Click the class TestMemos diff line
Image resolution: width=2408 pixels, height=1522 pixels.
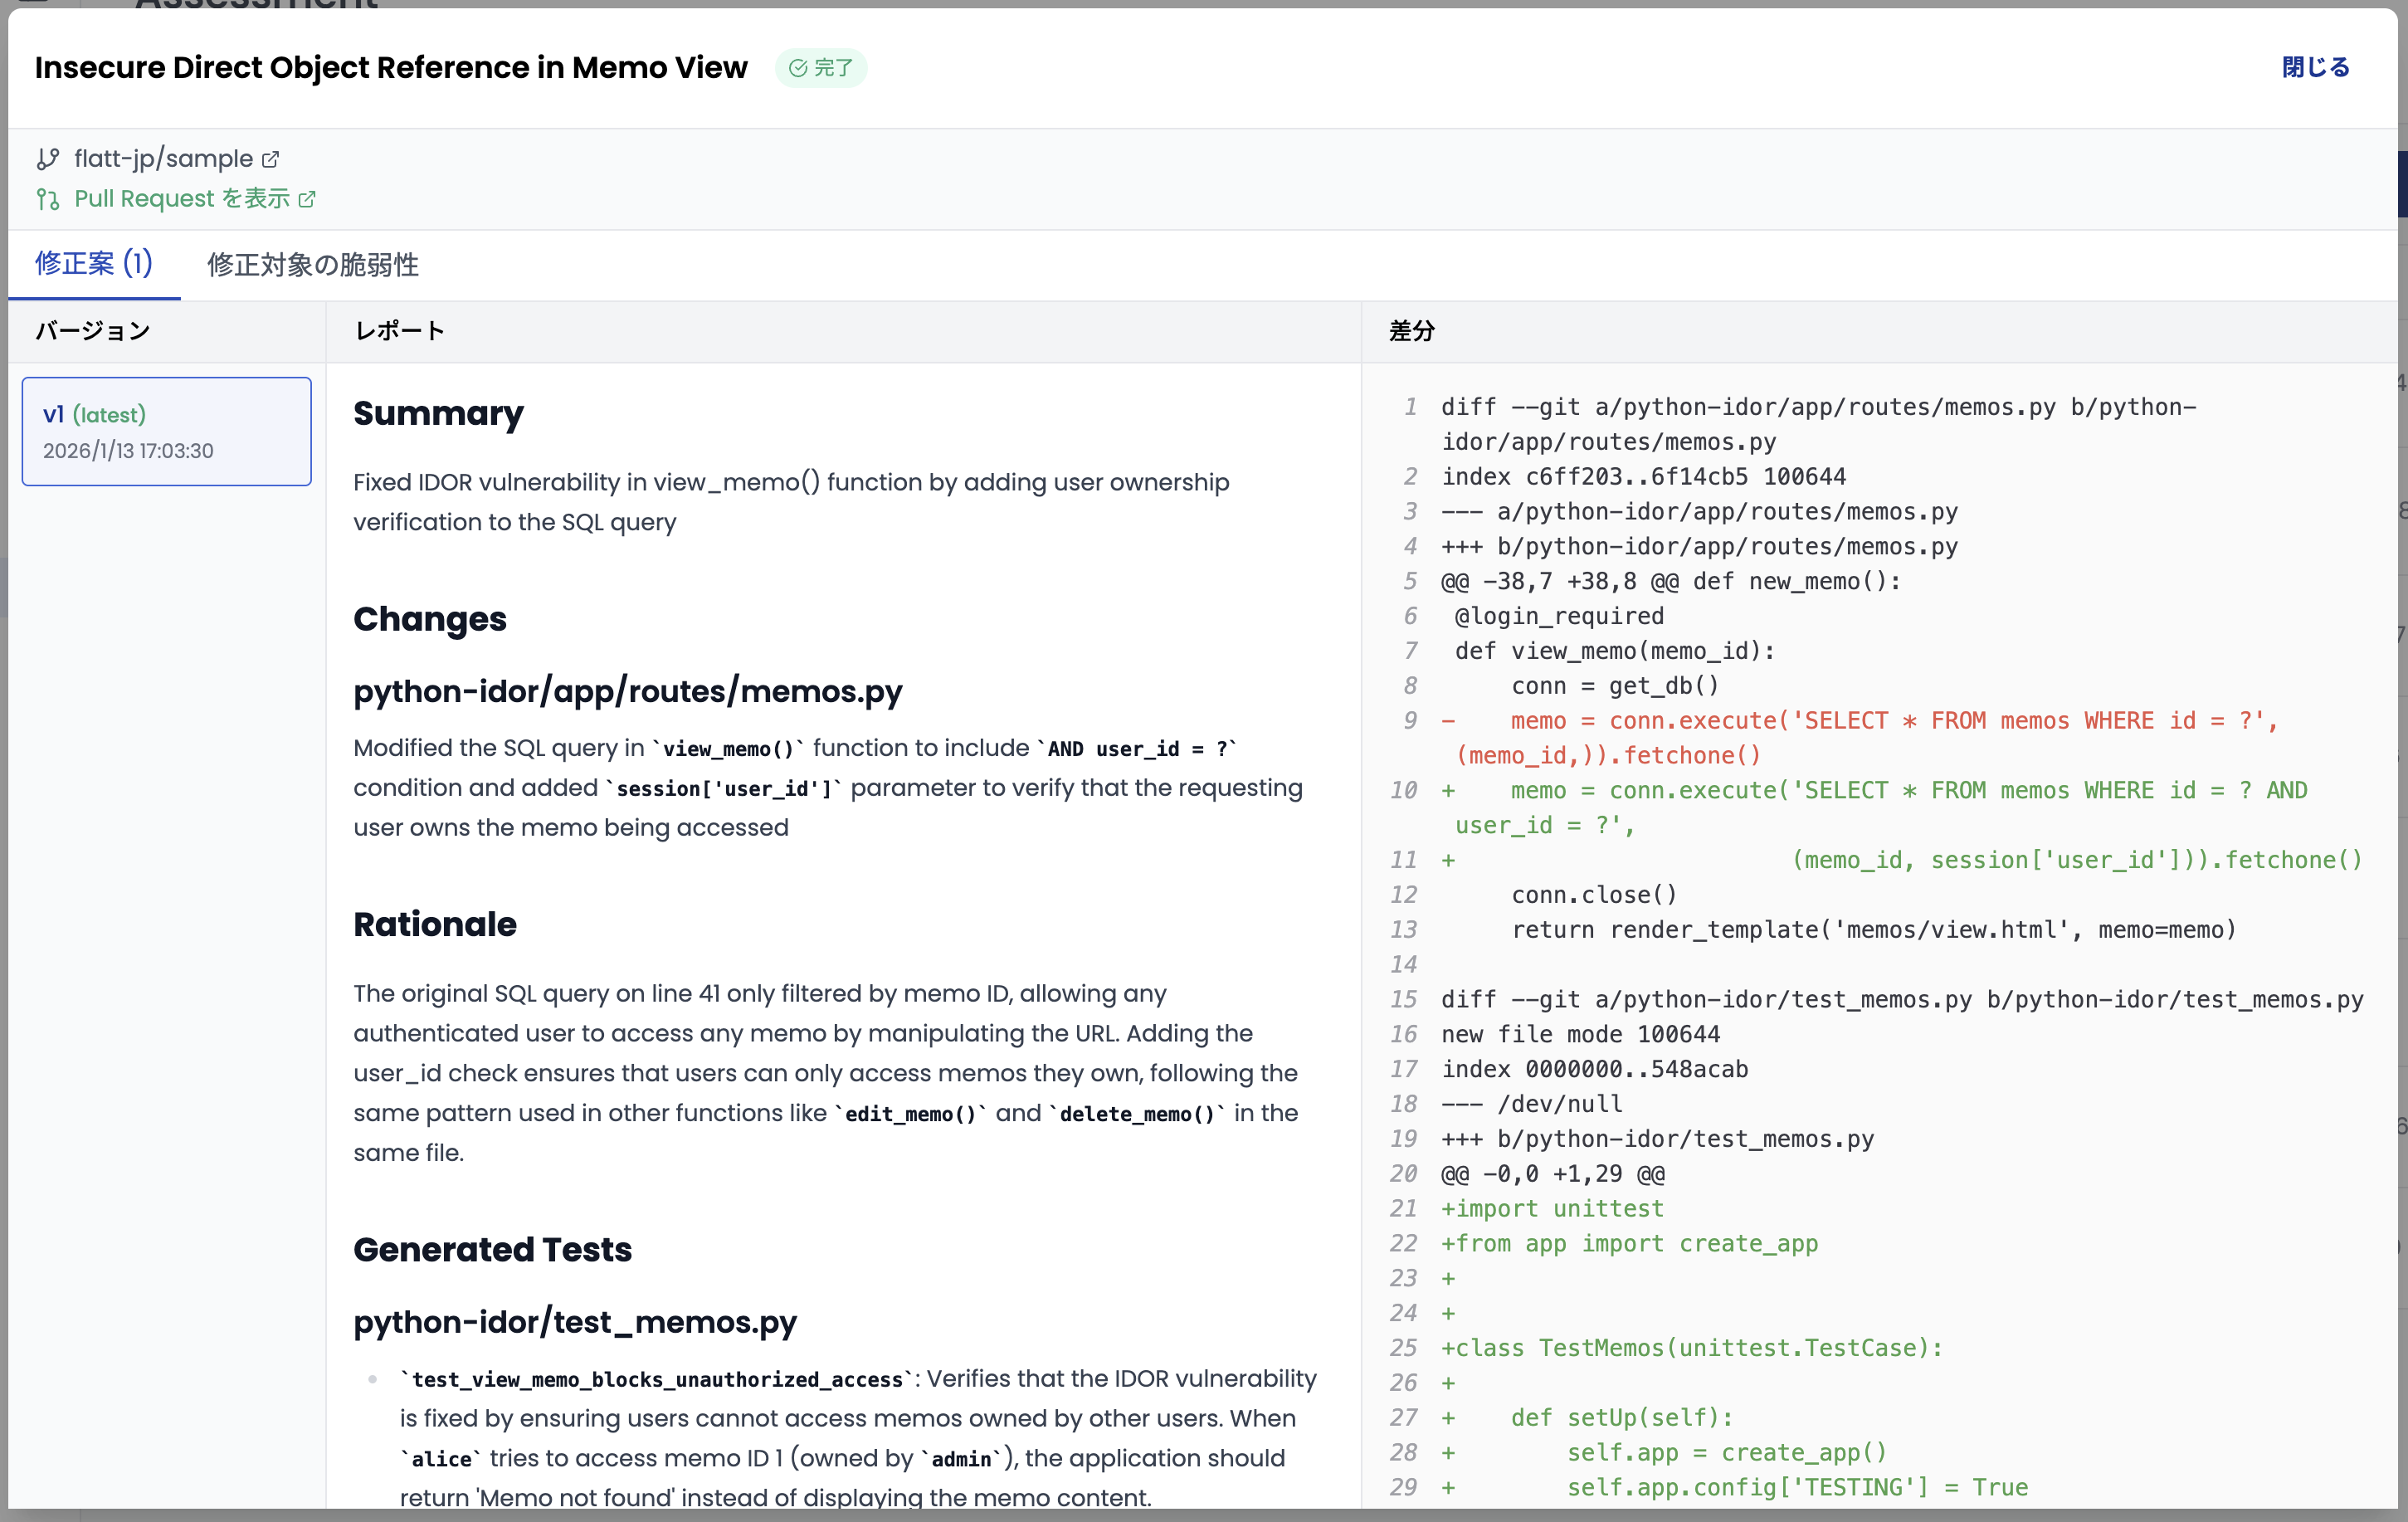1690,1347
